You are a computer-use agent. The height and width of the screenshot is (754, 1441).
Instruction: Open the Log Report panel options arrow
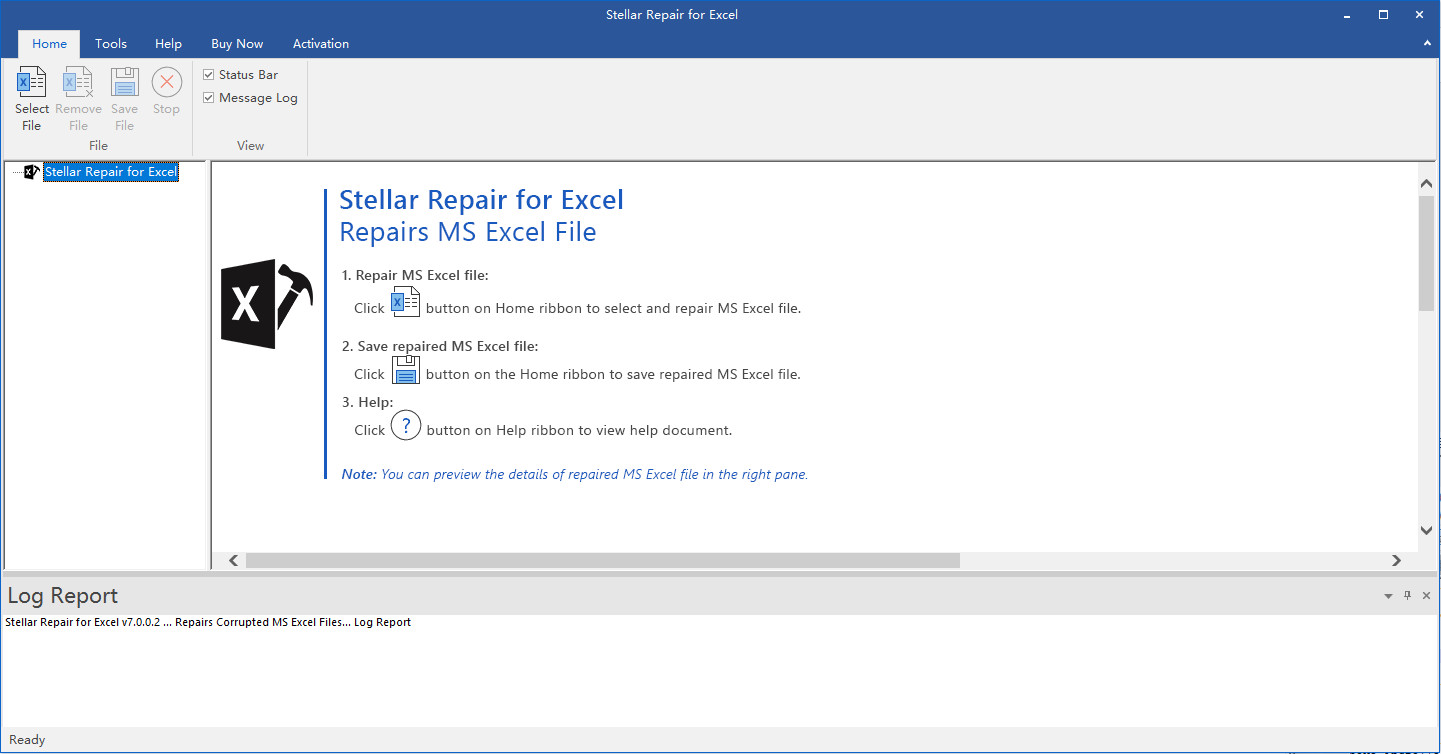pos(1388,596)
